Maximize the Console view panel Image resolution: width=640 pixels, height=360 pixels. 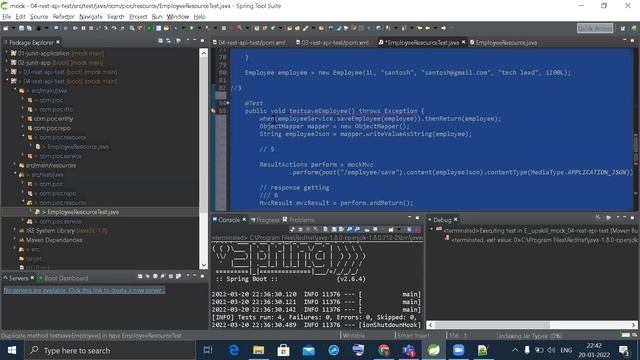pyautogui.click(x=418, y=218)
